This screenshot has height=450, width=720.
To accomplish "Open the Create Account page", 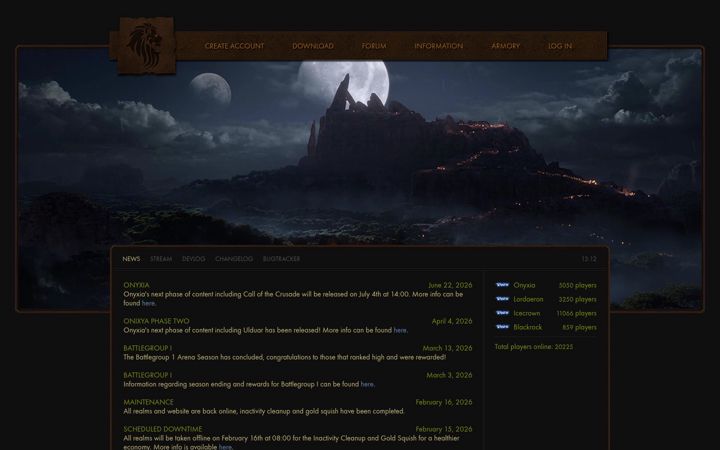I will click(234, 46).
